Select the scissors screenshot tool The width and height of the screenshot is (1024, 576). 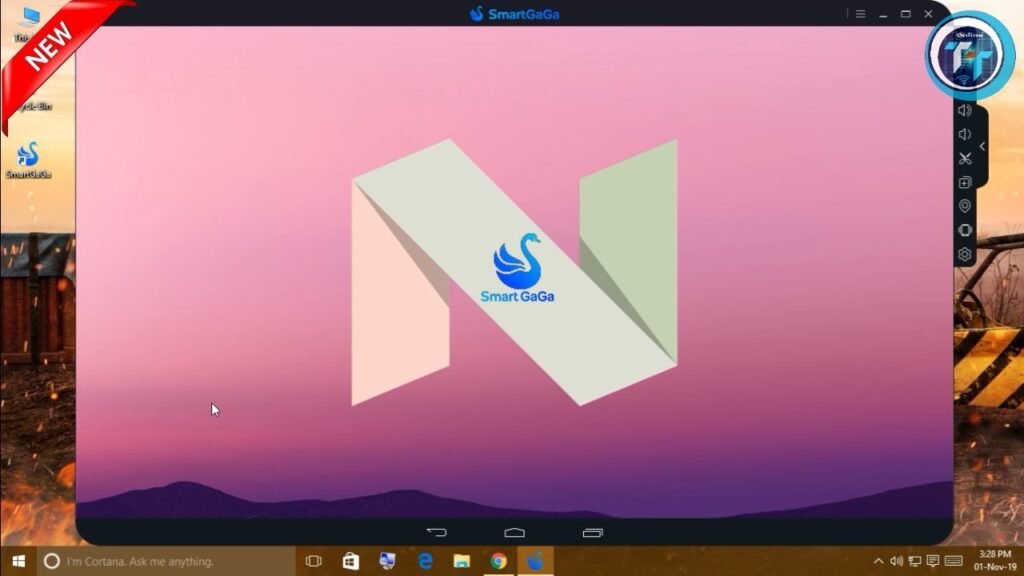tap(965, 159)
